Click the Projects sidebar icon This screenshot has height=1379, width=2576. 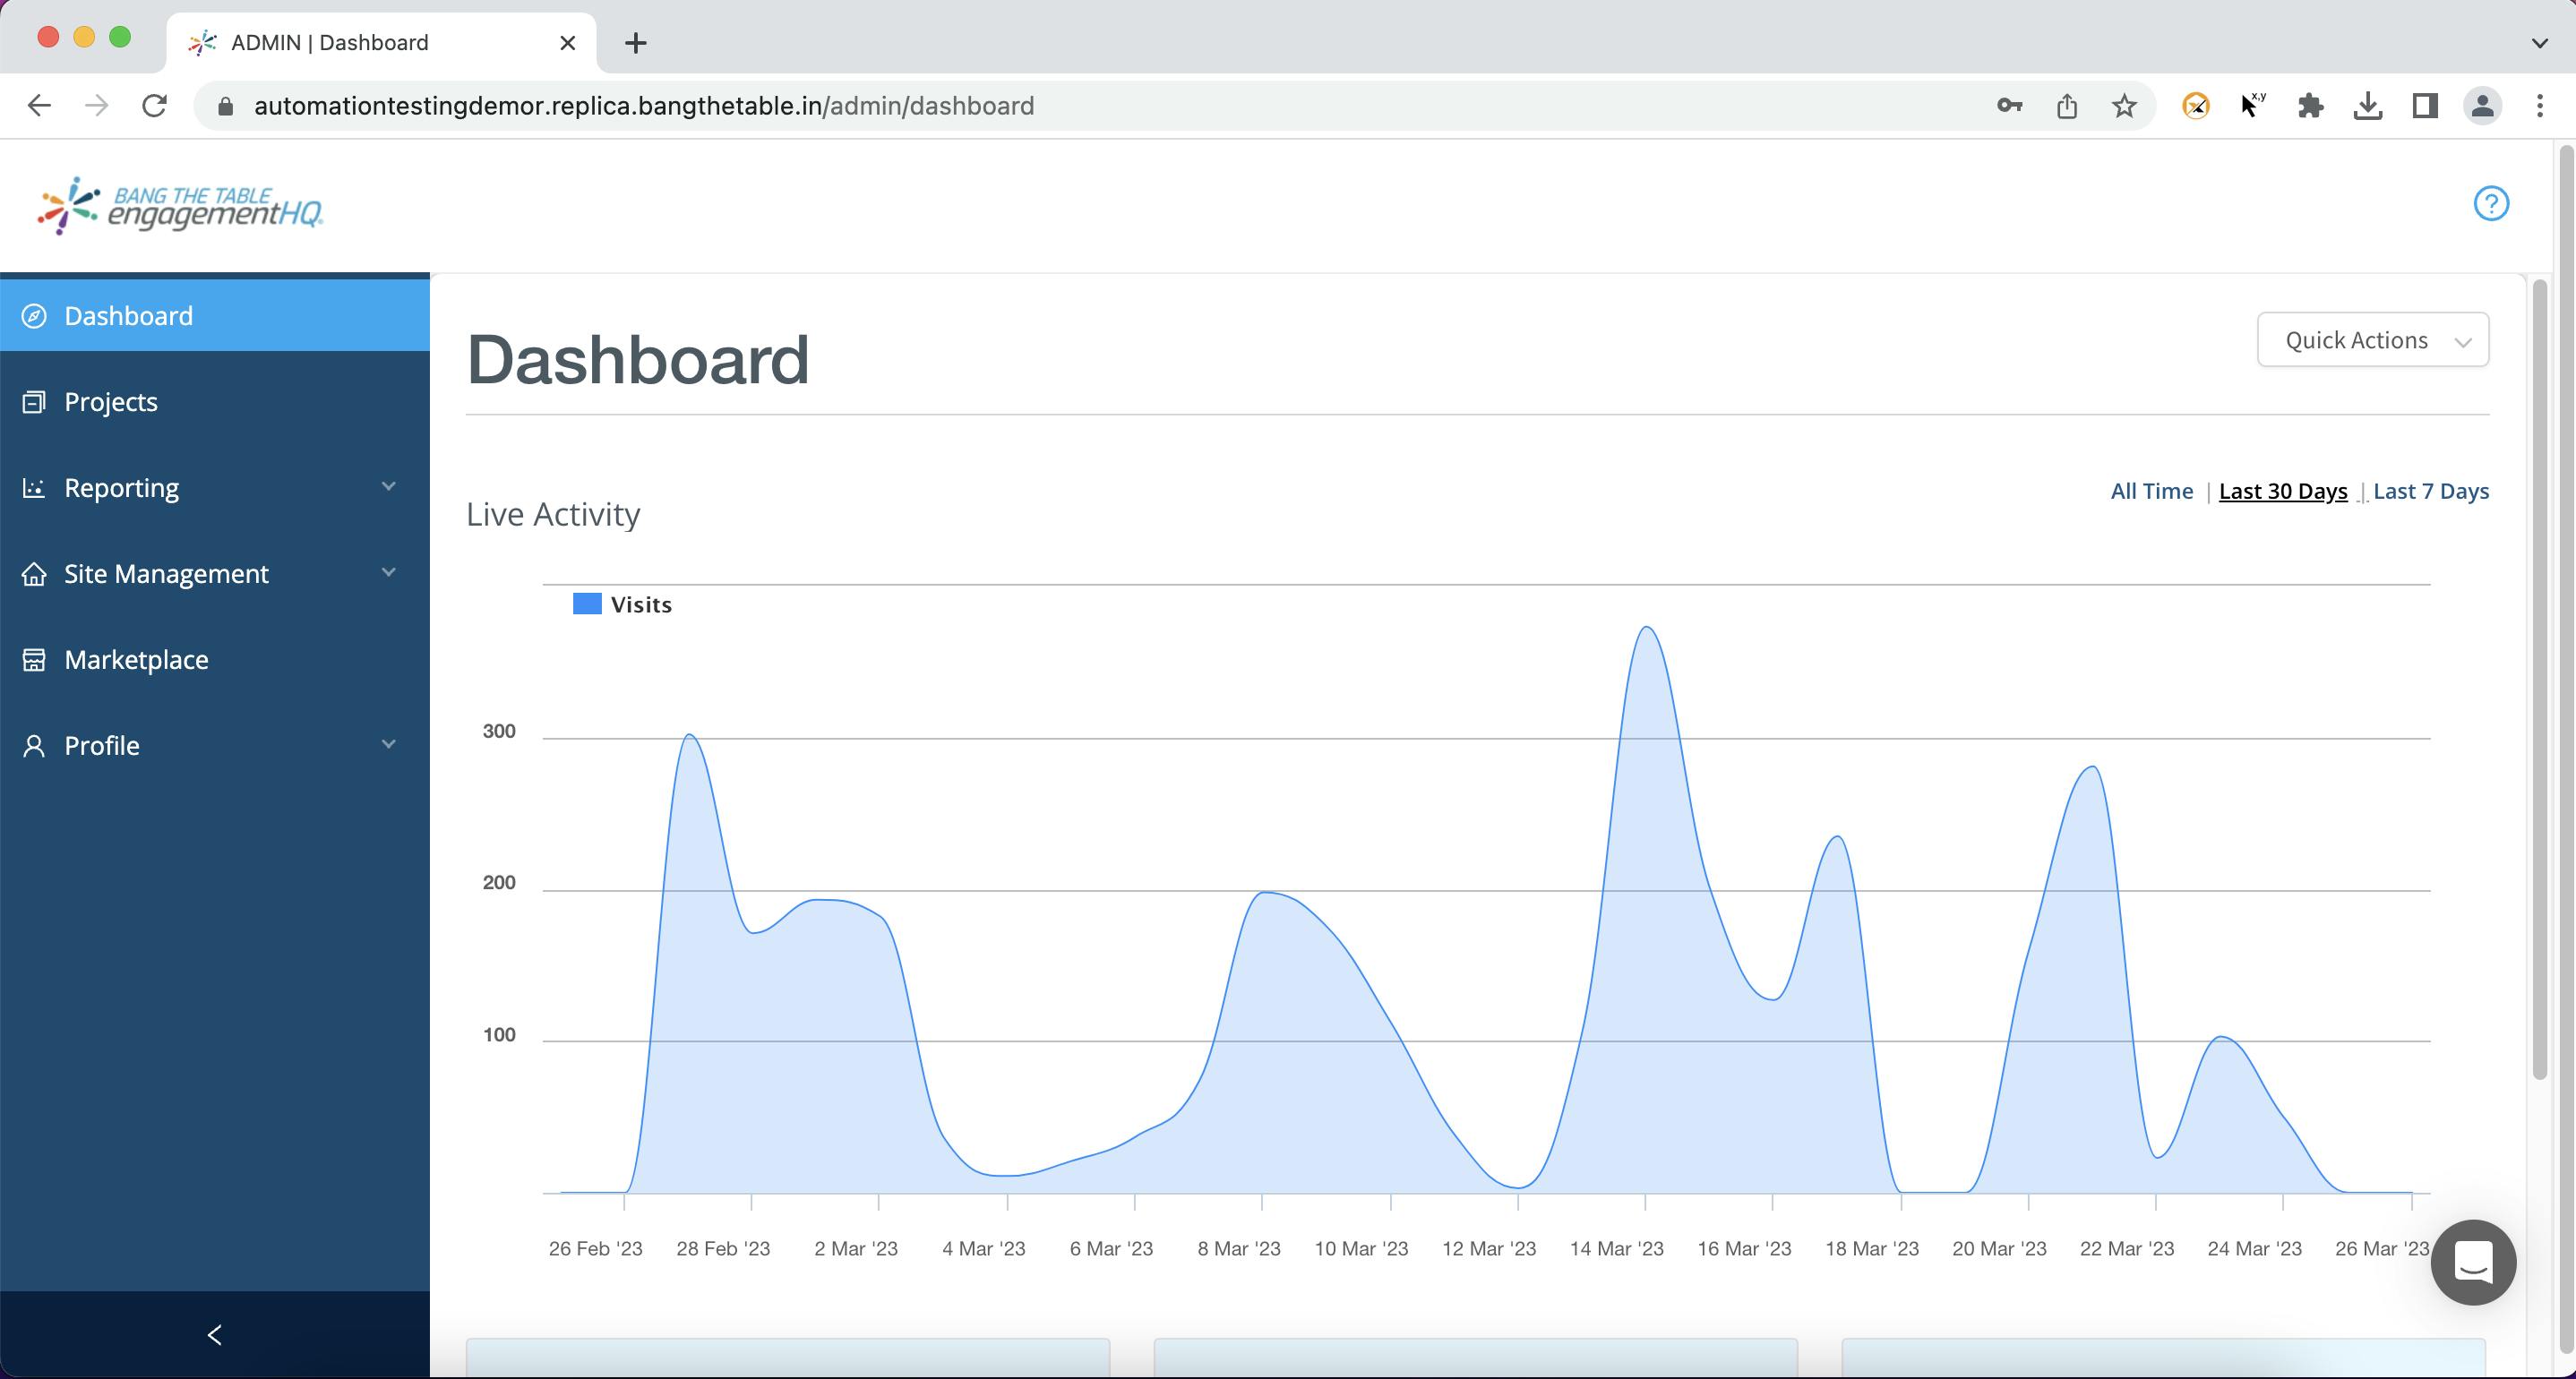34,402
